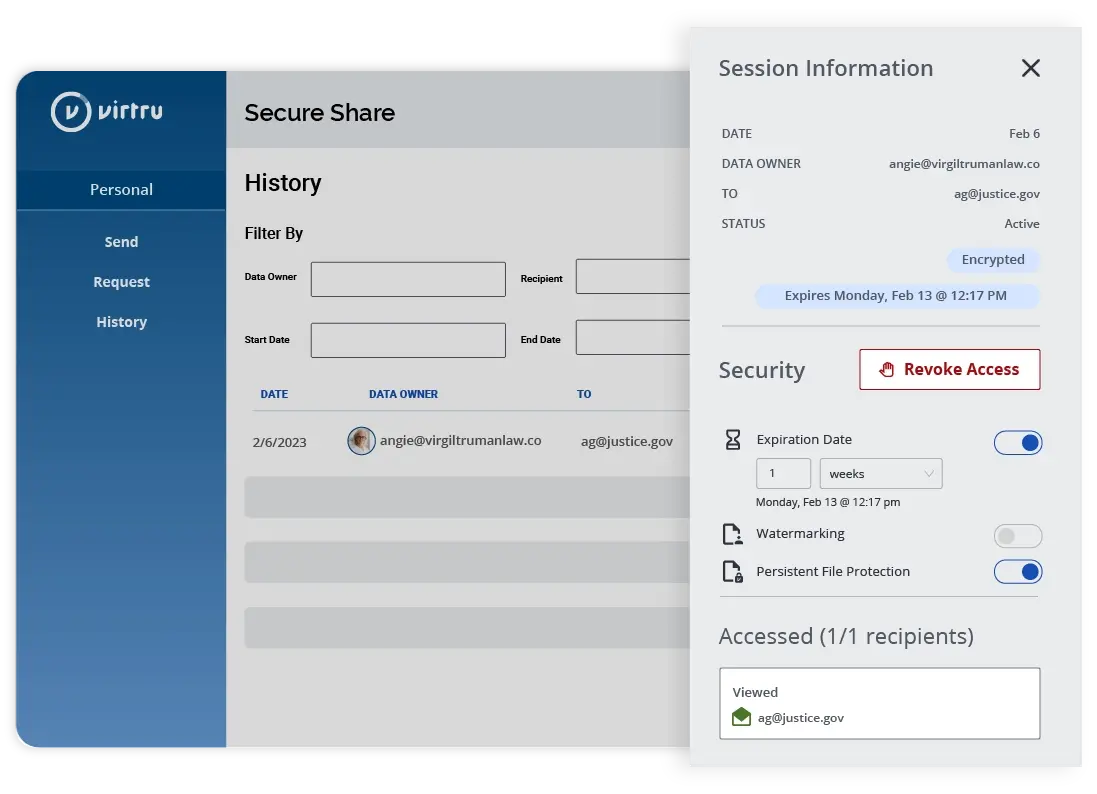Screen dimensions: 1097x794
Task: Open the Request tab in sidebar
Action: pyautogui.click(x=121, y=281)
